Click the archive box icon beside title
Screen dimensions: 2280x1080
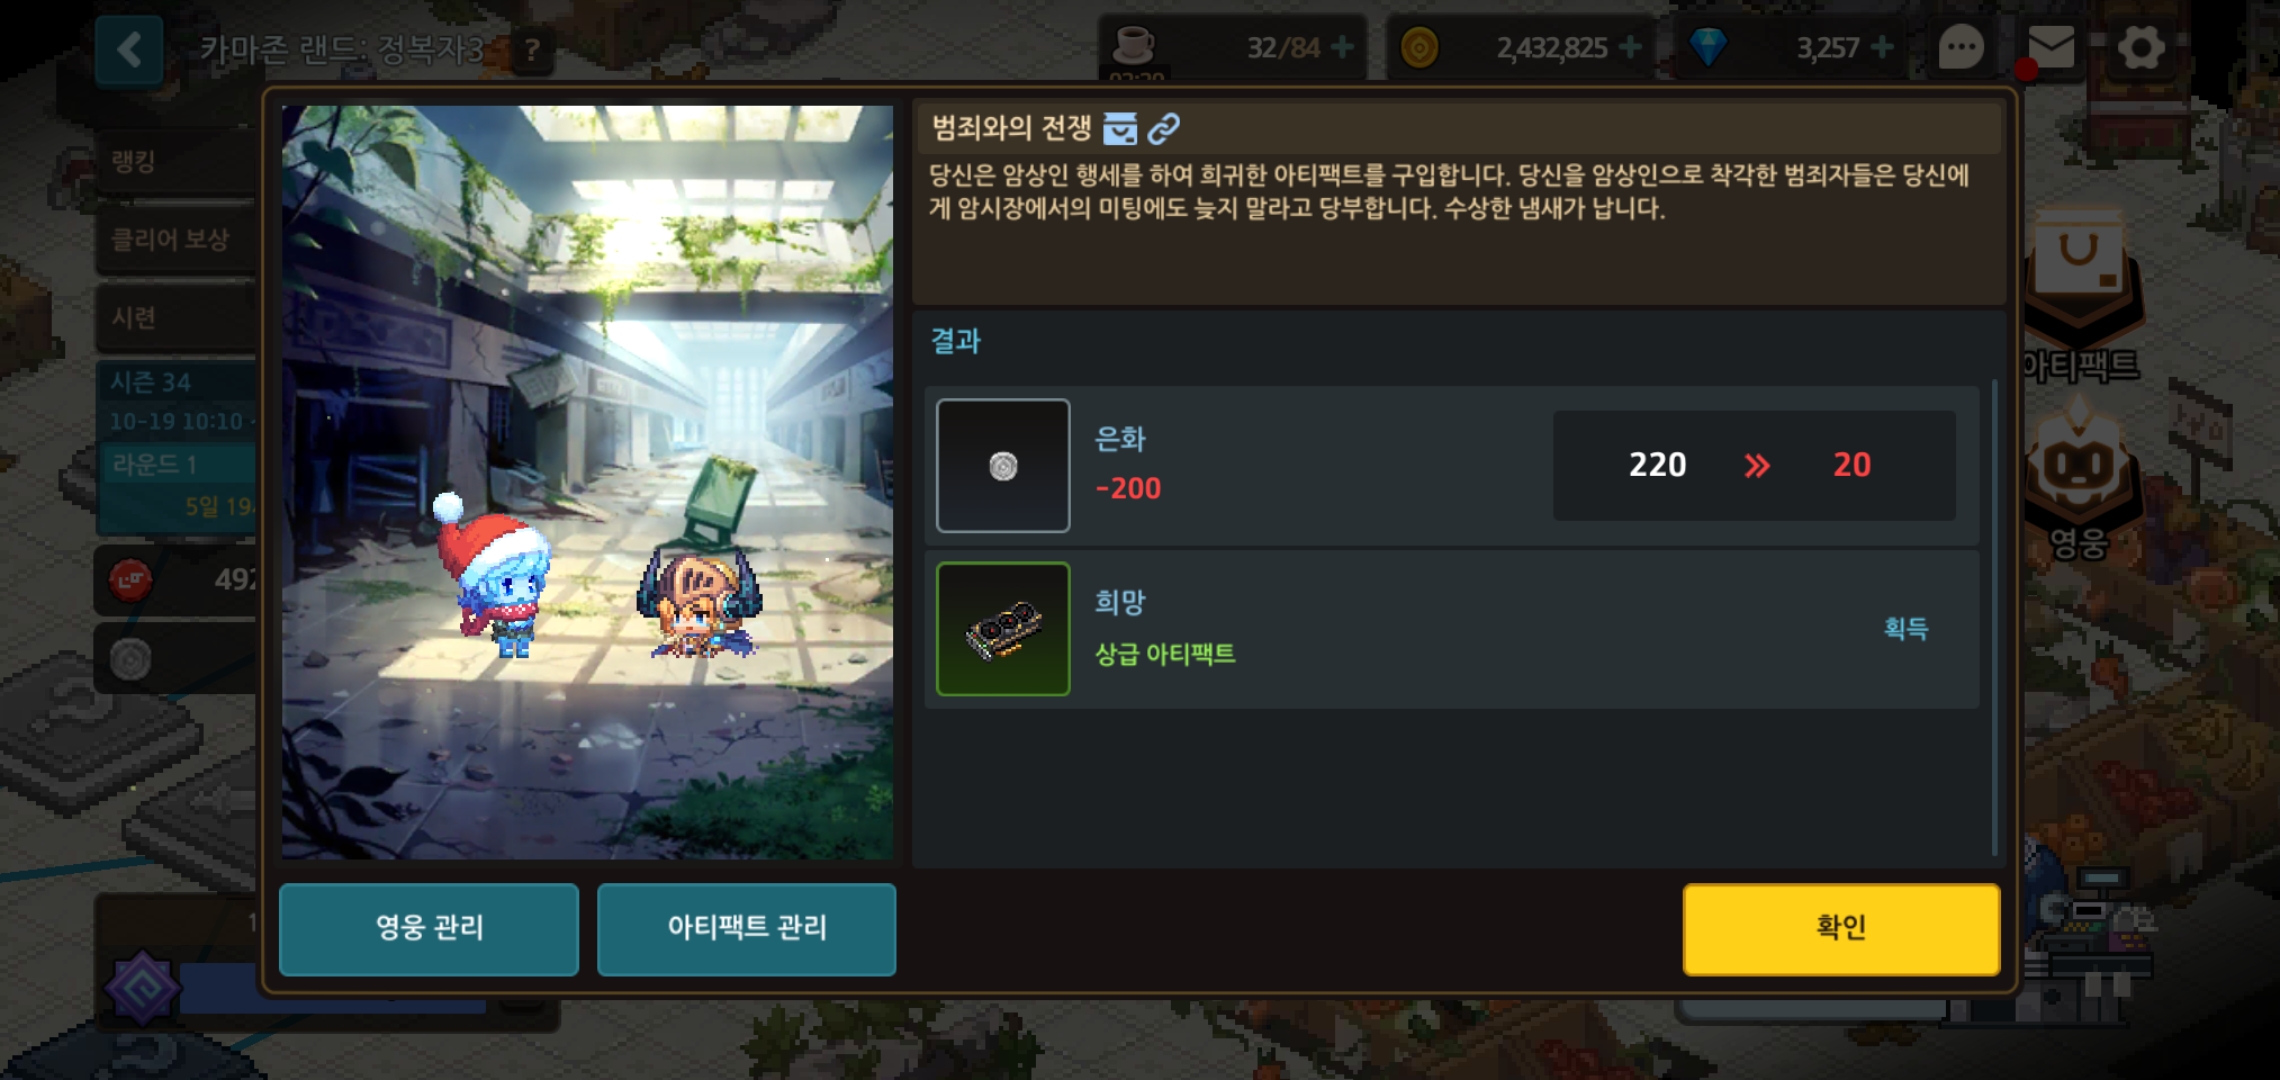1120,128
